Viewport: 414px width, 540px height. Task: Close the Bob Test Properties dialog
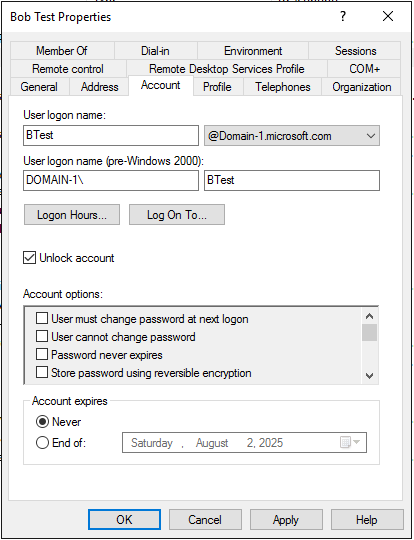pyautogui.click(x=388, y=16)
